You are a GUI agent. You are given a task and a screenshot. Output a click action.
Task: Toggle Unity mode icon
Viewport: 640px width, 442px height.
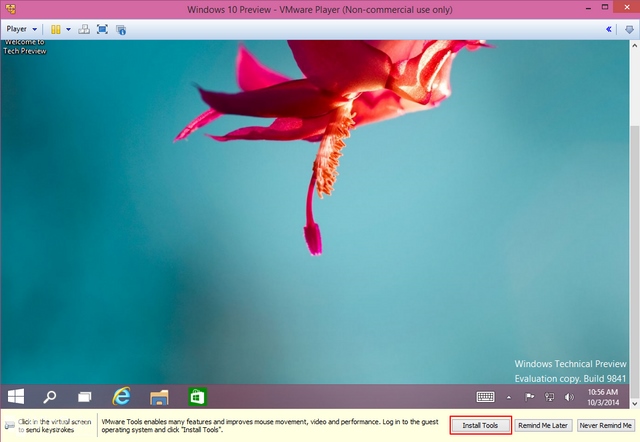pos(121,29)
